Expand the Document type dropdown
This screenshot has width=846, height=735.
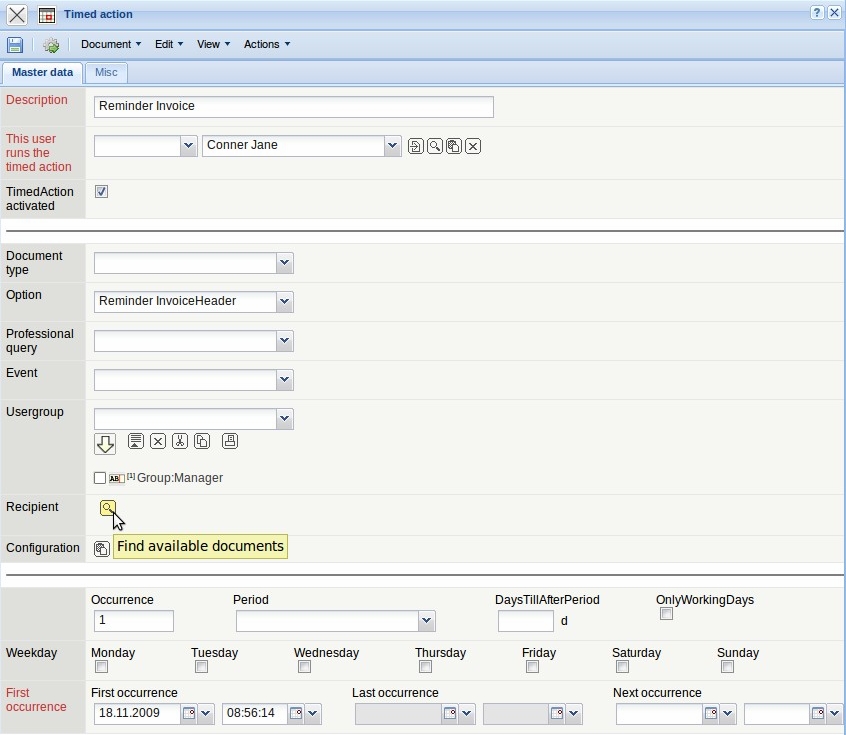[x=284, y=263]
